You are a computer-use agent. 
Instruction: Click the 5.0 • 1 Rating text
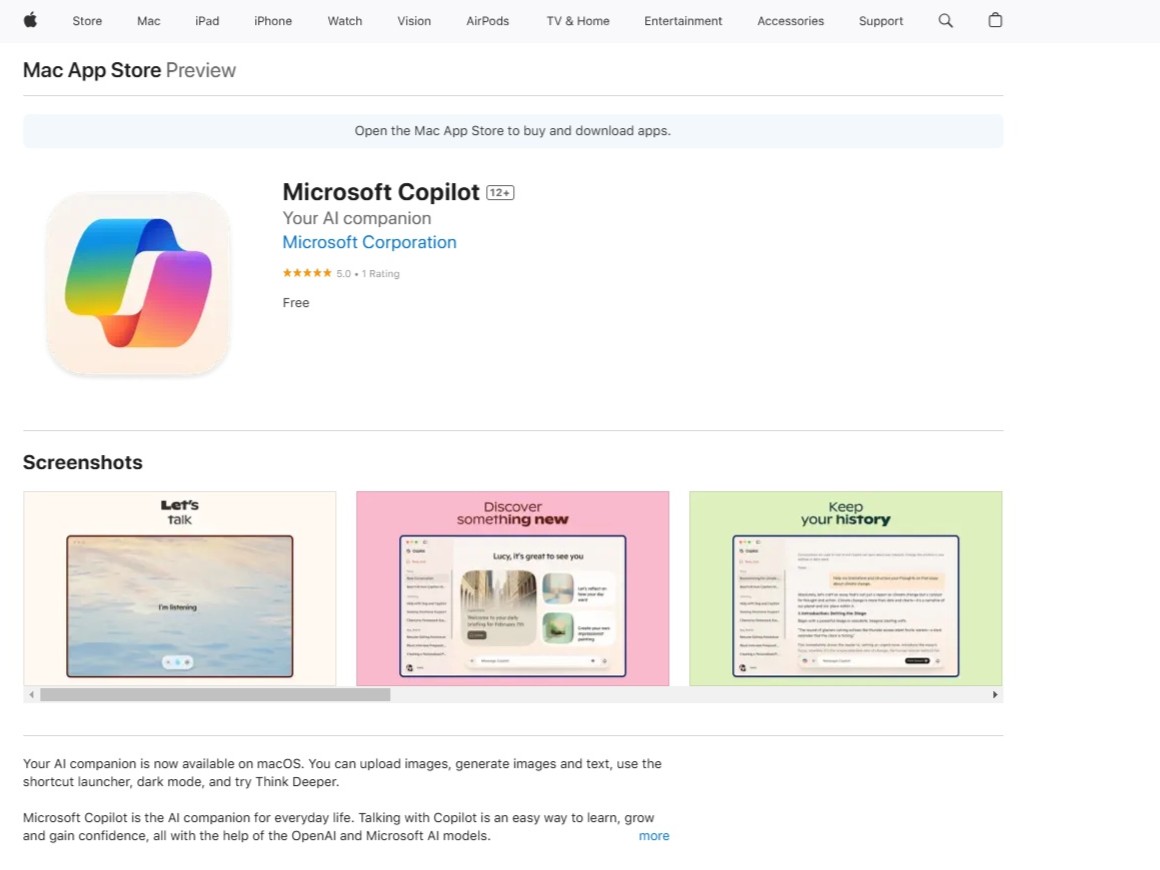coord(368,274)
